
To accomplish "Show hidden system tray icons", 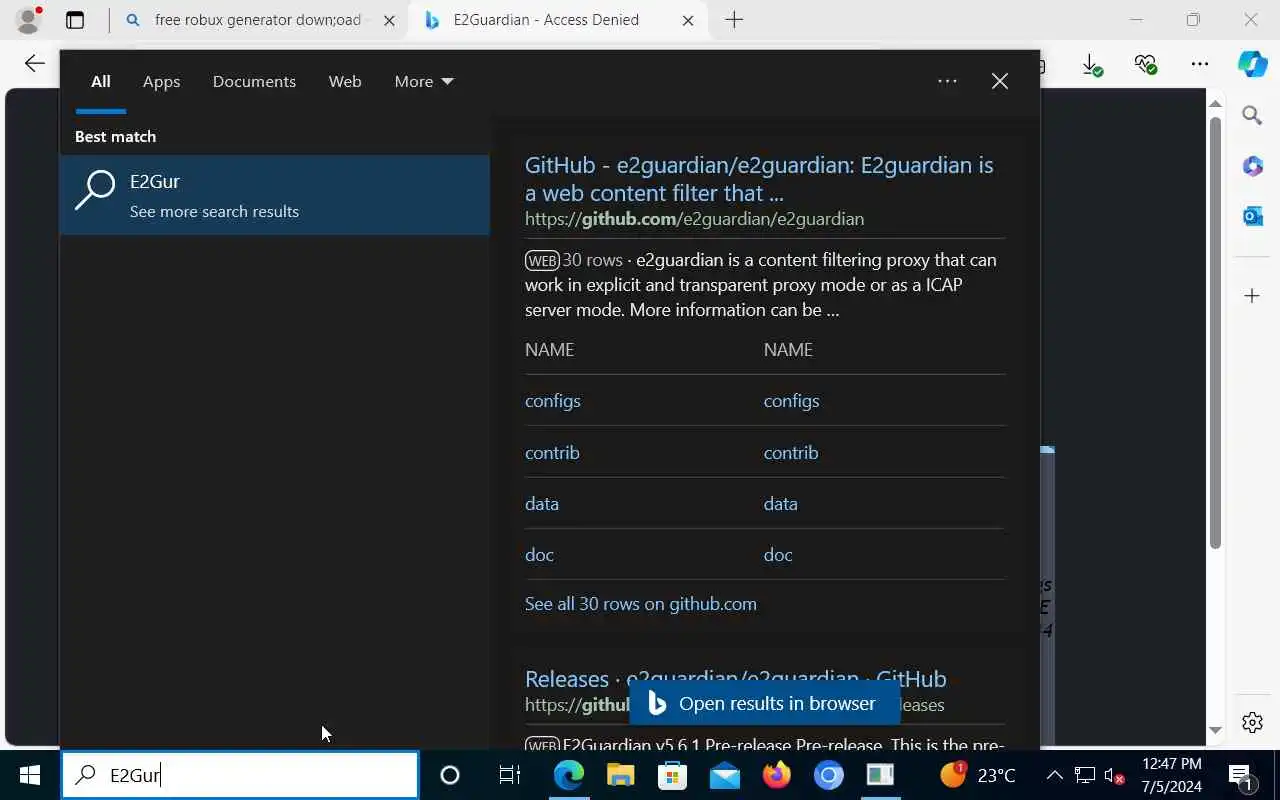I will 1054,775.
